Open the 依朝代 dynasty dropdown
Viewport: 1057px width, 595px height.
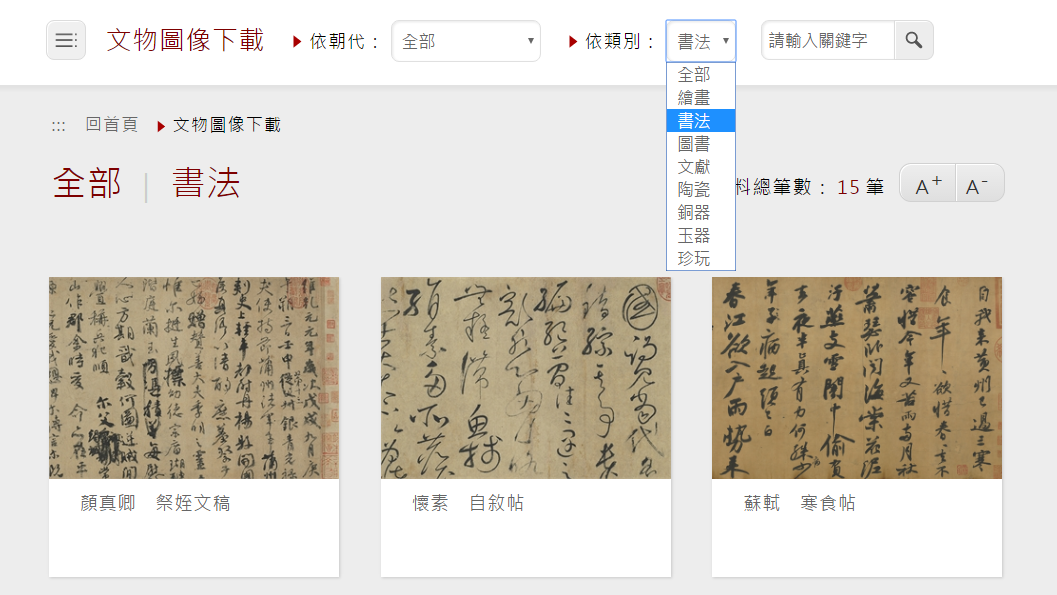(466, 41)
